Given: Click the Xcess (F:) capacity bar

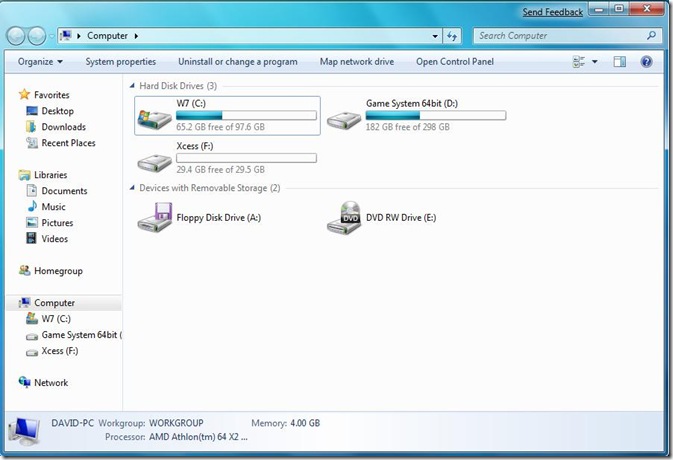Looking at the screenshot, I should [x=246, y=158].
